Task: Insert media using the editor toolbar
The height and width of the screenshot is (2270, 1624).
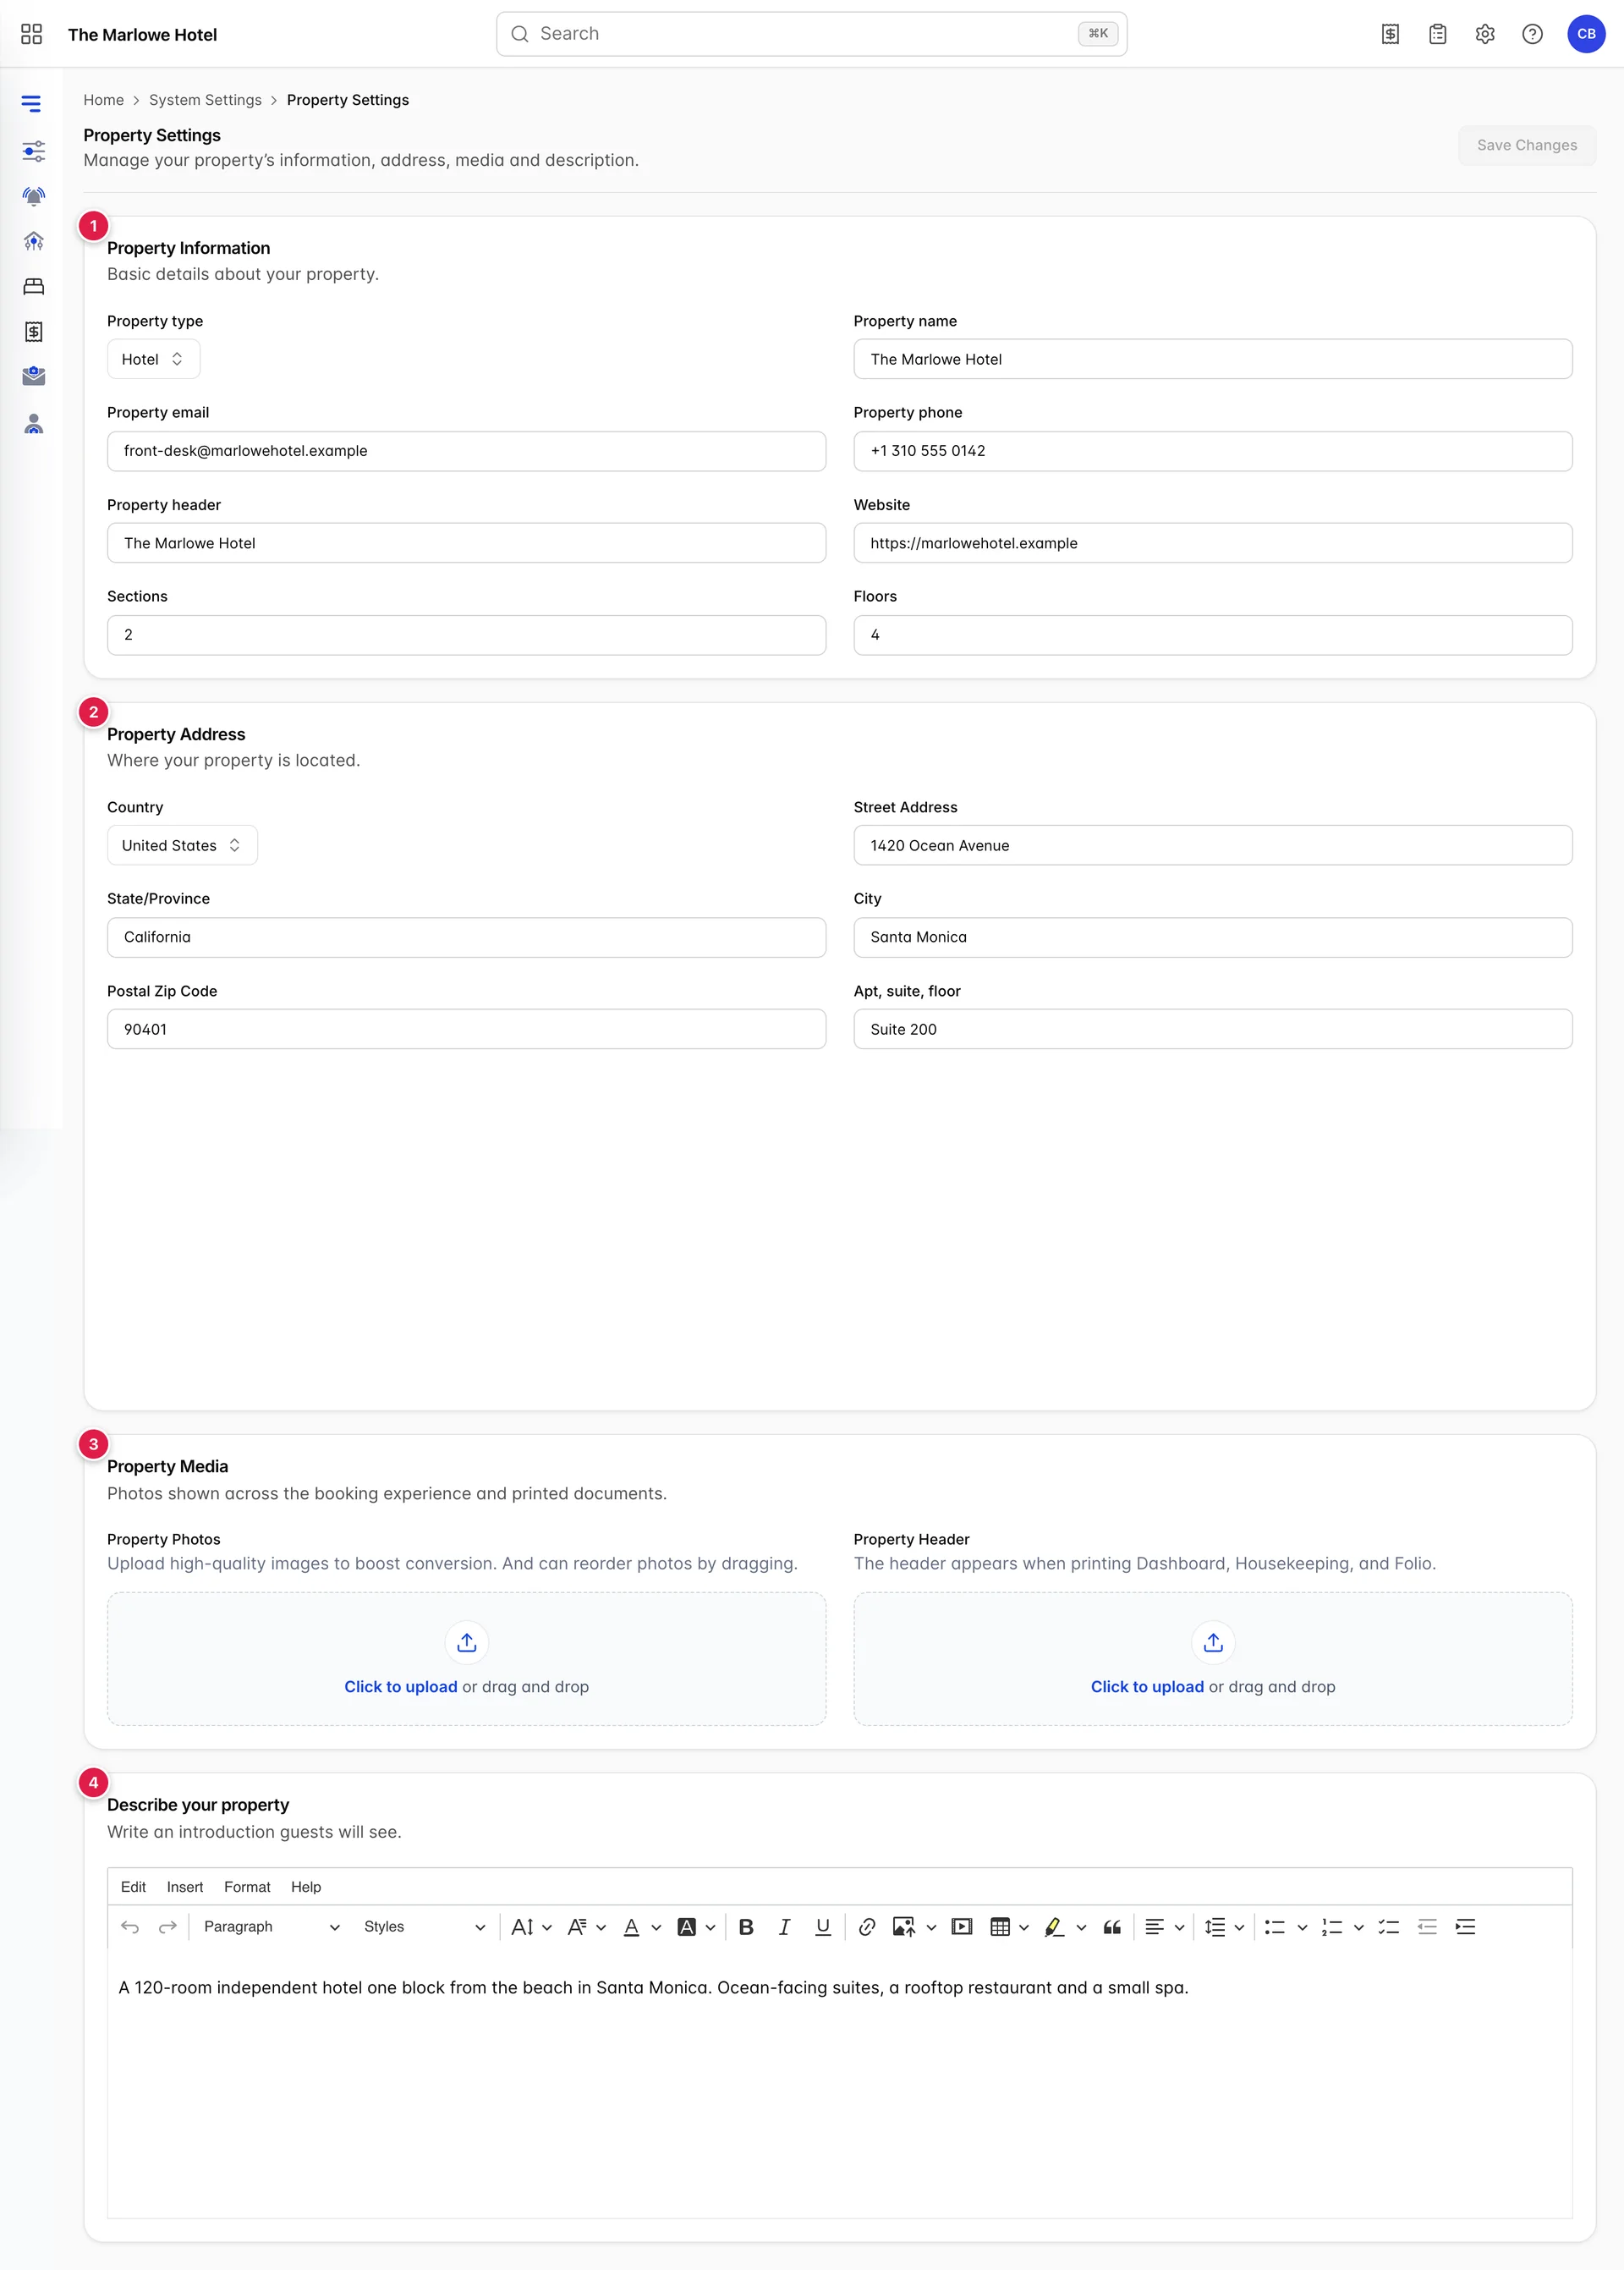Action: tap(962, 1927)
